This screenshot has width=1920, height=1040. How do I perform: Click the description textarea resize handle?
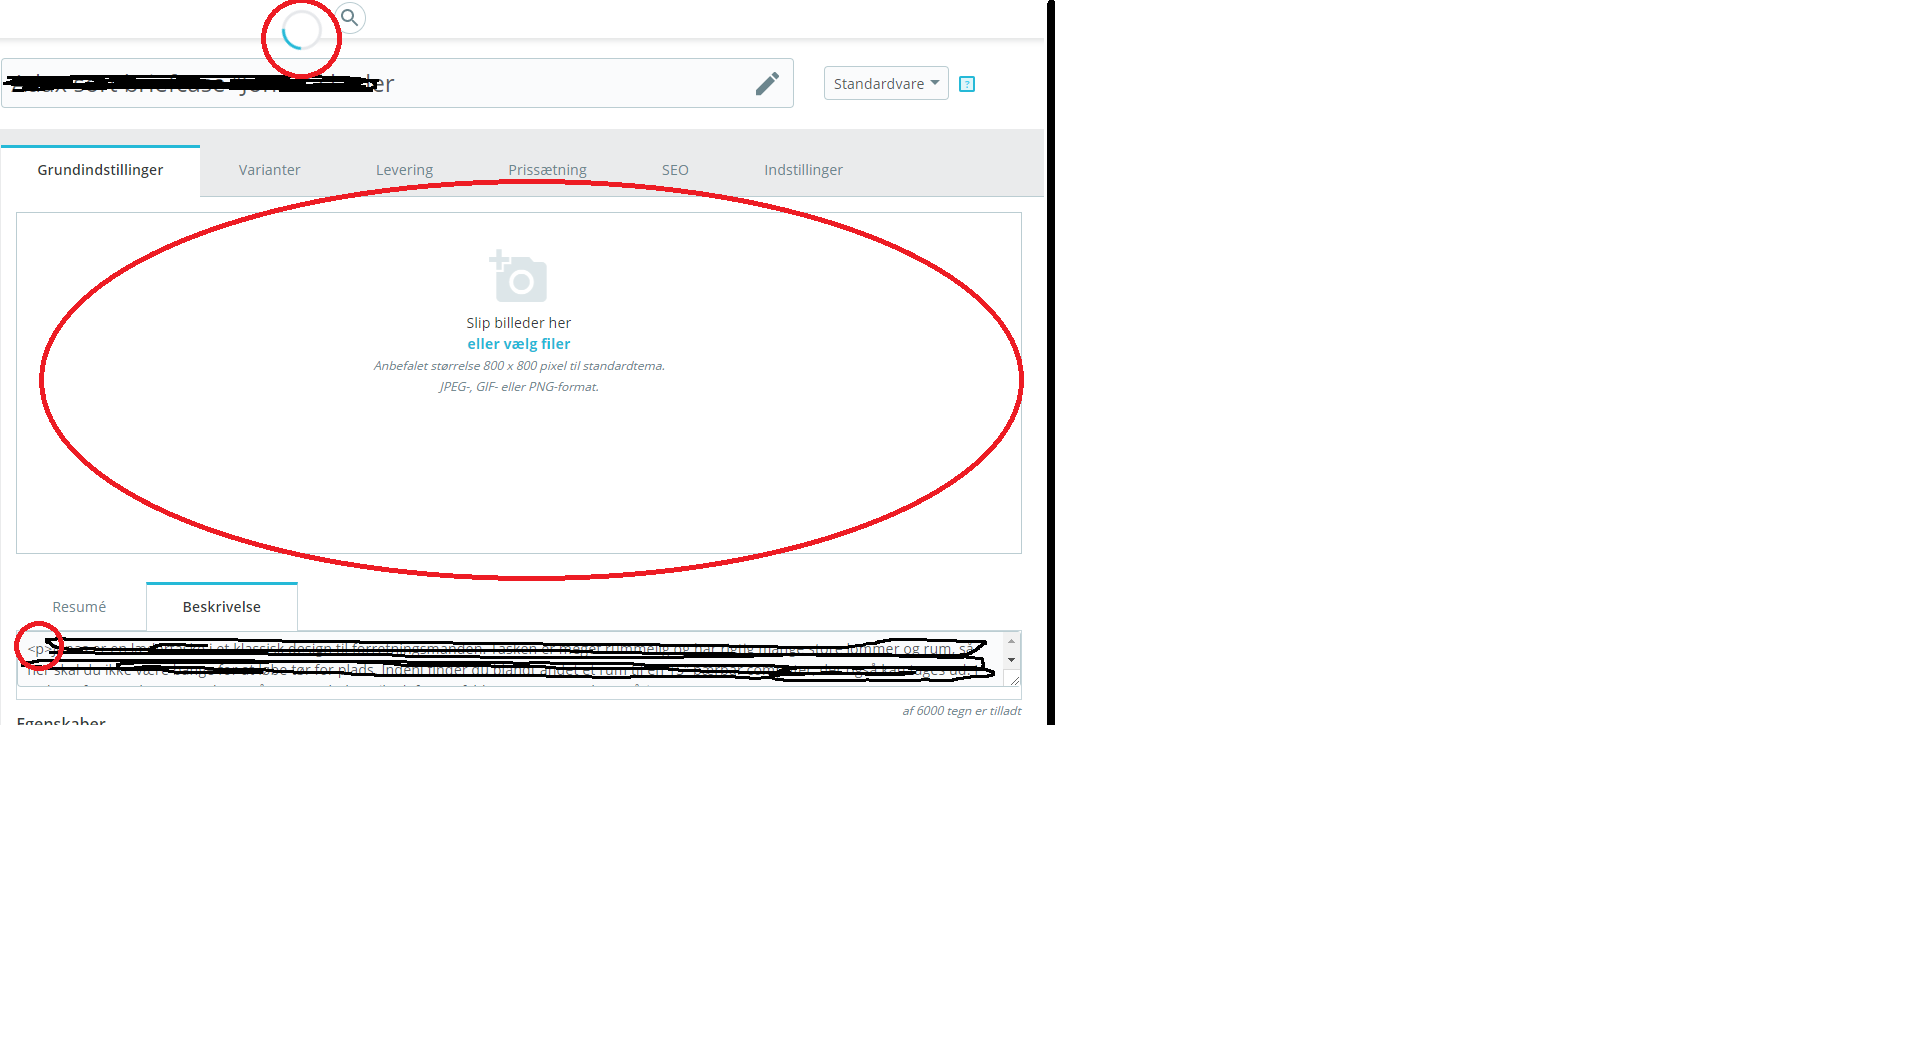(1014, 680)
